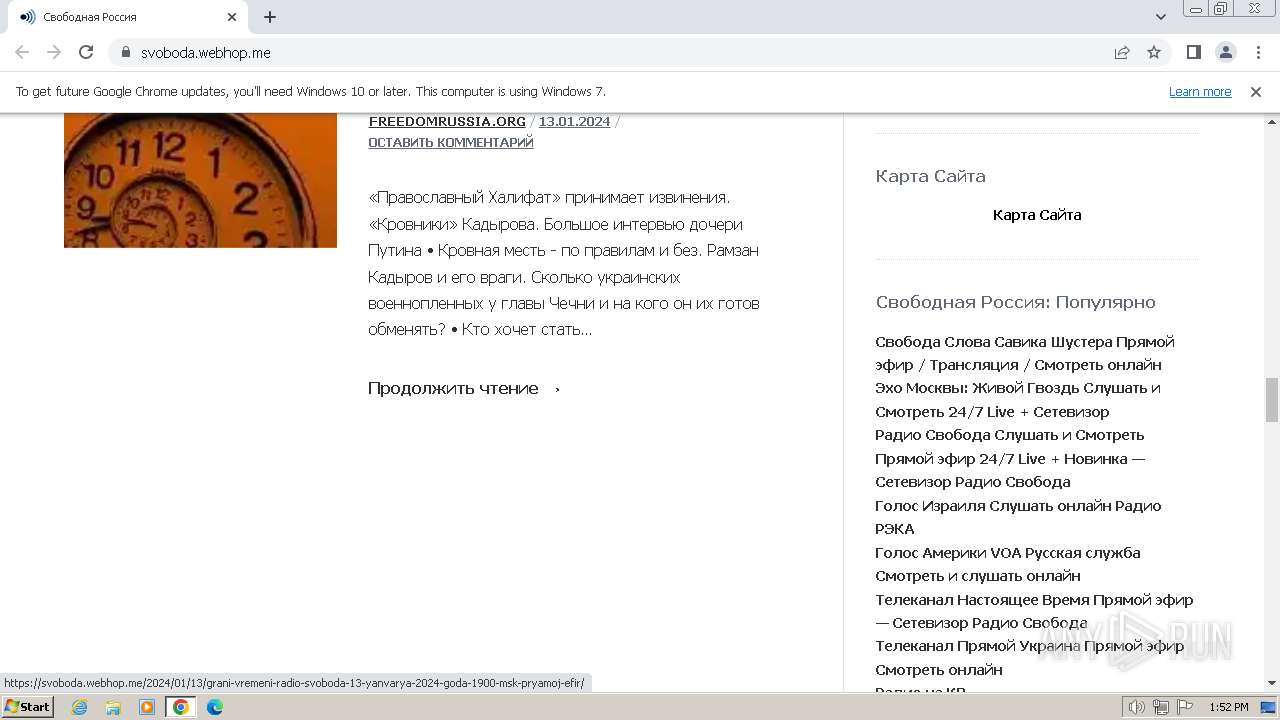
Task: Open the FREEDOMRUSSIA.ORG author link
Action: click(447, 121)
